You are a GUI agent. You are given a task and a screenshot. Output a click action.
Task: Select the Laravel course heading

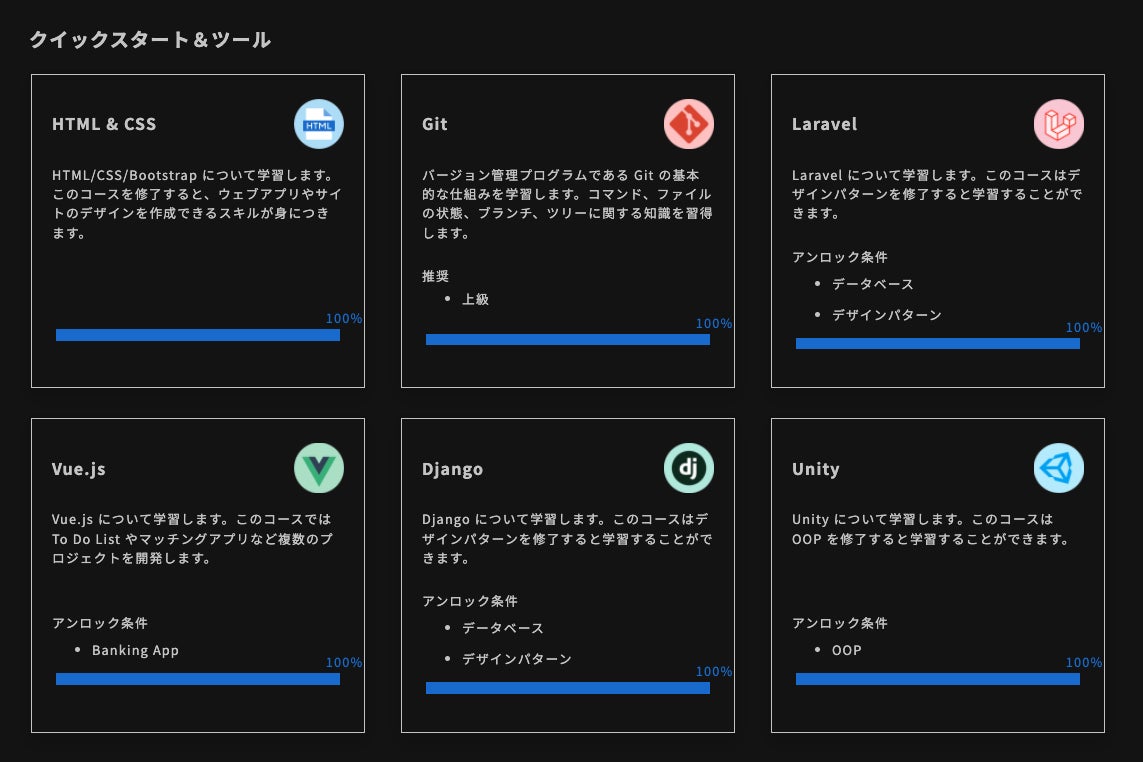(824, 125)
